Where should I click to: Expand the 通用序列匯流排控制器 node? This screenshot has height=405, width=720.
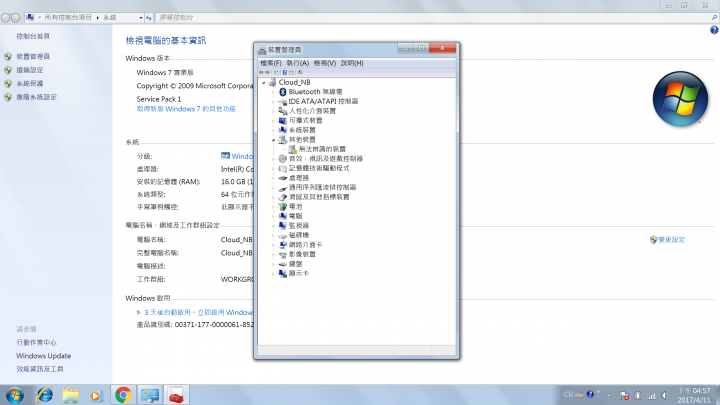[x=274, y=188]
